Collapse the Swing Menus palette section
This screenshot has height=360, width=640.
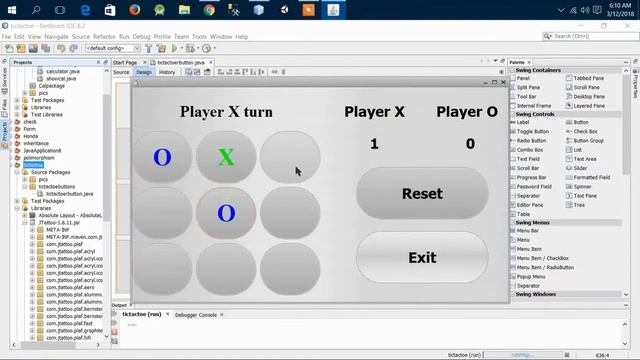point(513,223)
